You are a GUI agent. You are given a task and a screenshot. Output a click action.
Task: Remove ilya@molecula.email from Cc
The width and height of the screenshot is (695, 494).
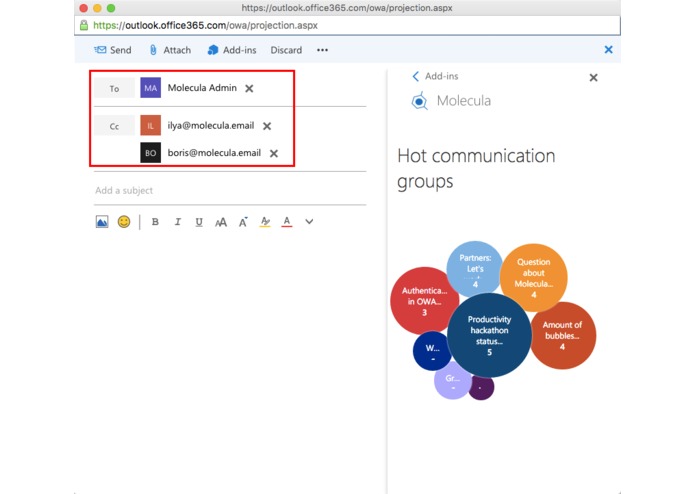pyautogui.click(x=267, y=126)
